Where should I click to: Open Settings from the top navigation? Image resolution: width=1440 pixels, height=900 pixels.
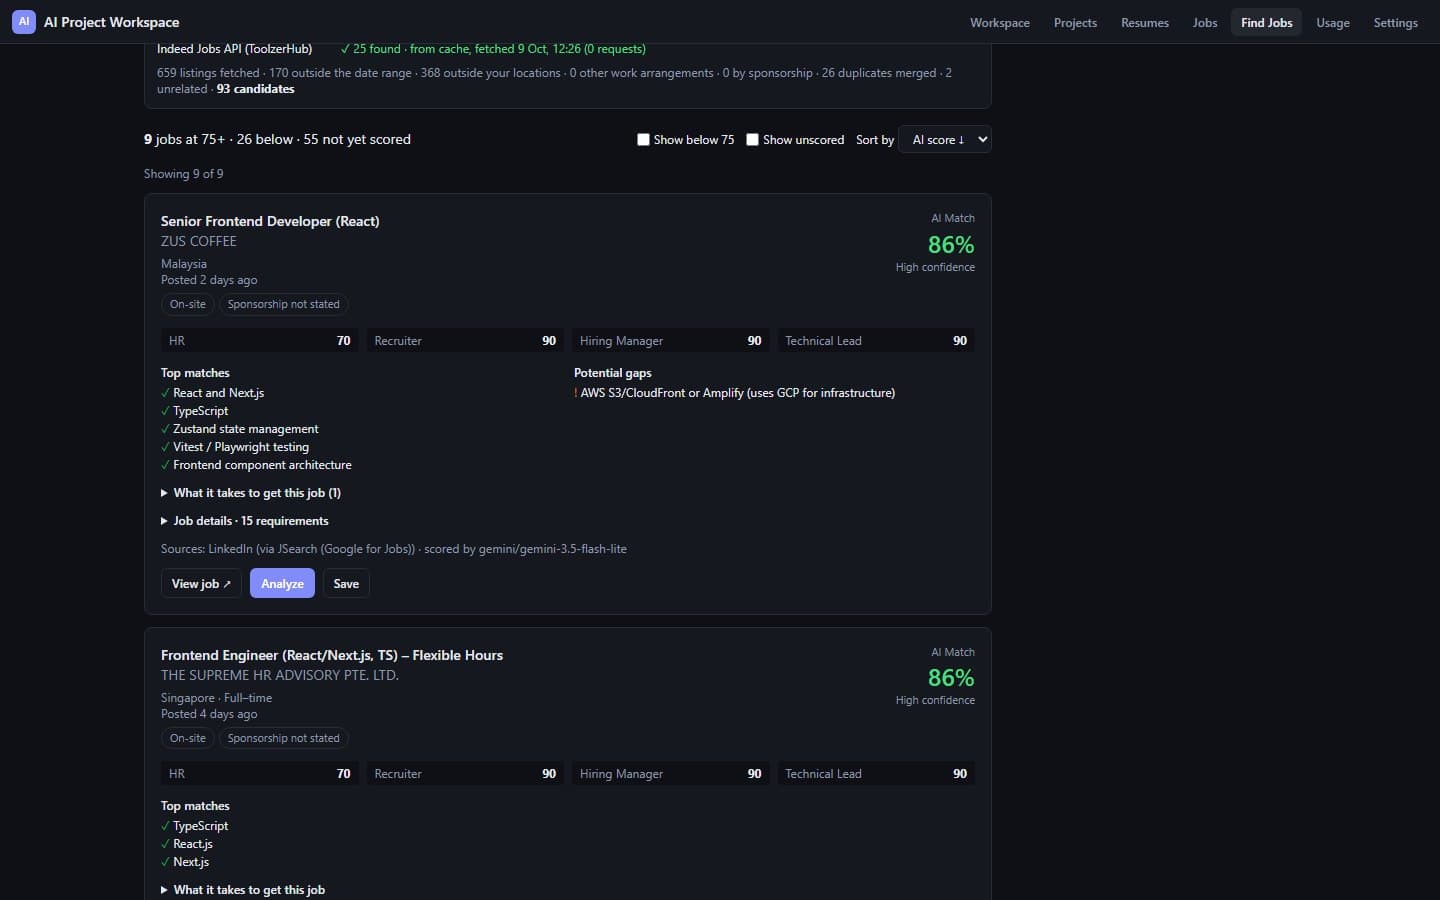(1395, 23)
